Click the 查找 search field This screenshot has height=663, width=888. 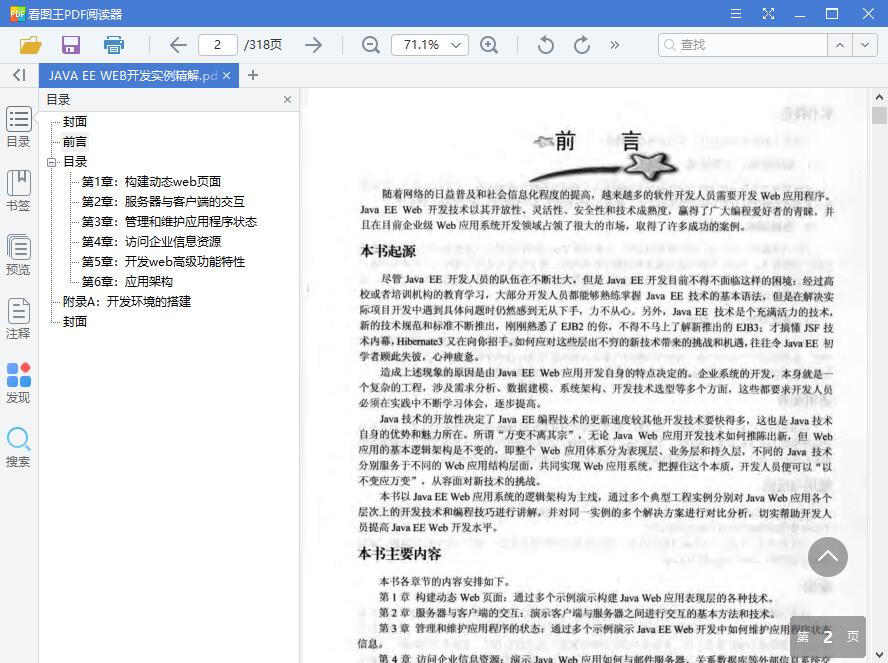pos(742,45)
